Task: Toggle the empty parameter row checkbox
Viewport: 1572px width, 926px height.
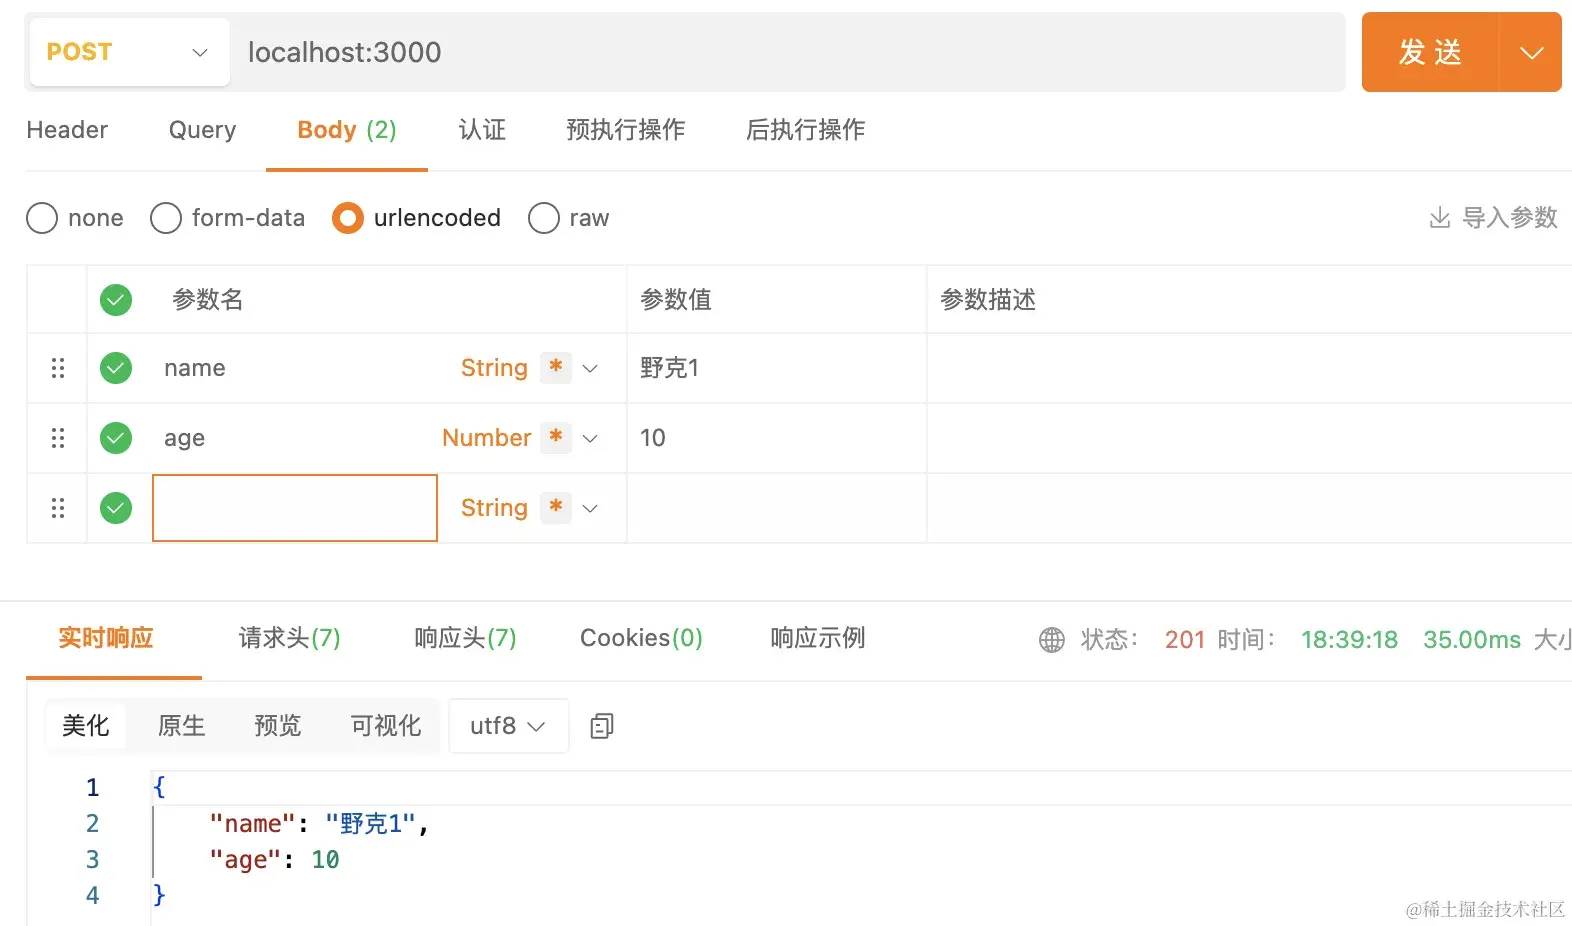Action: [116, 508]
